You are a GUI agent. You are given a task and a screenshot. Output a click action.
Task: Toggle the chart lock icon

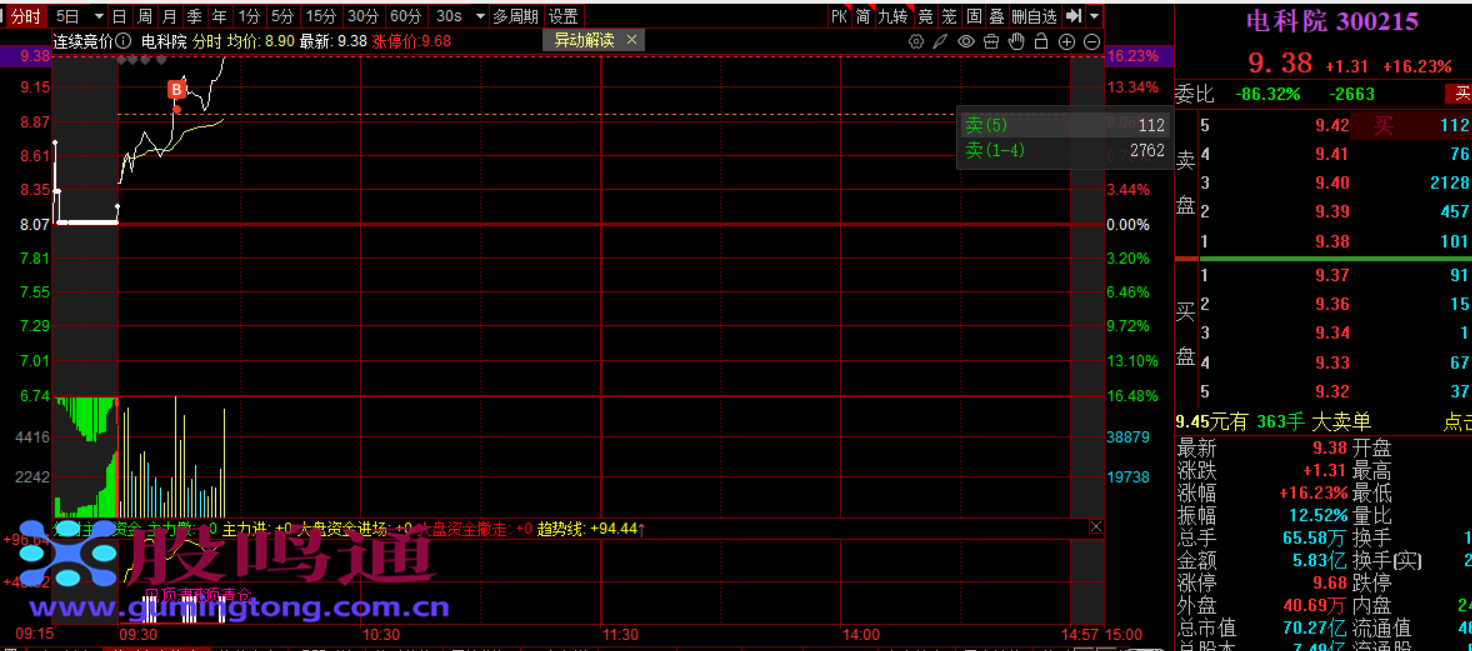coord(1041,42)
